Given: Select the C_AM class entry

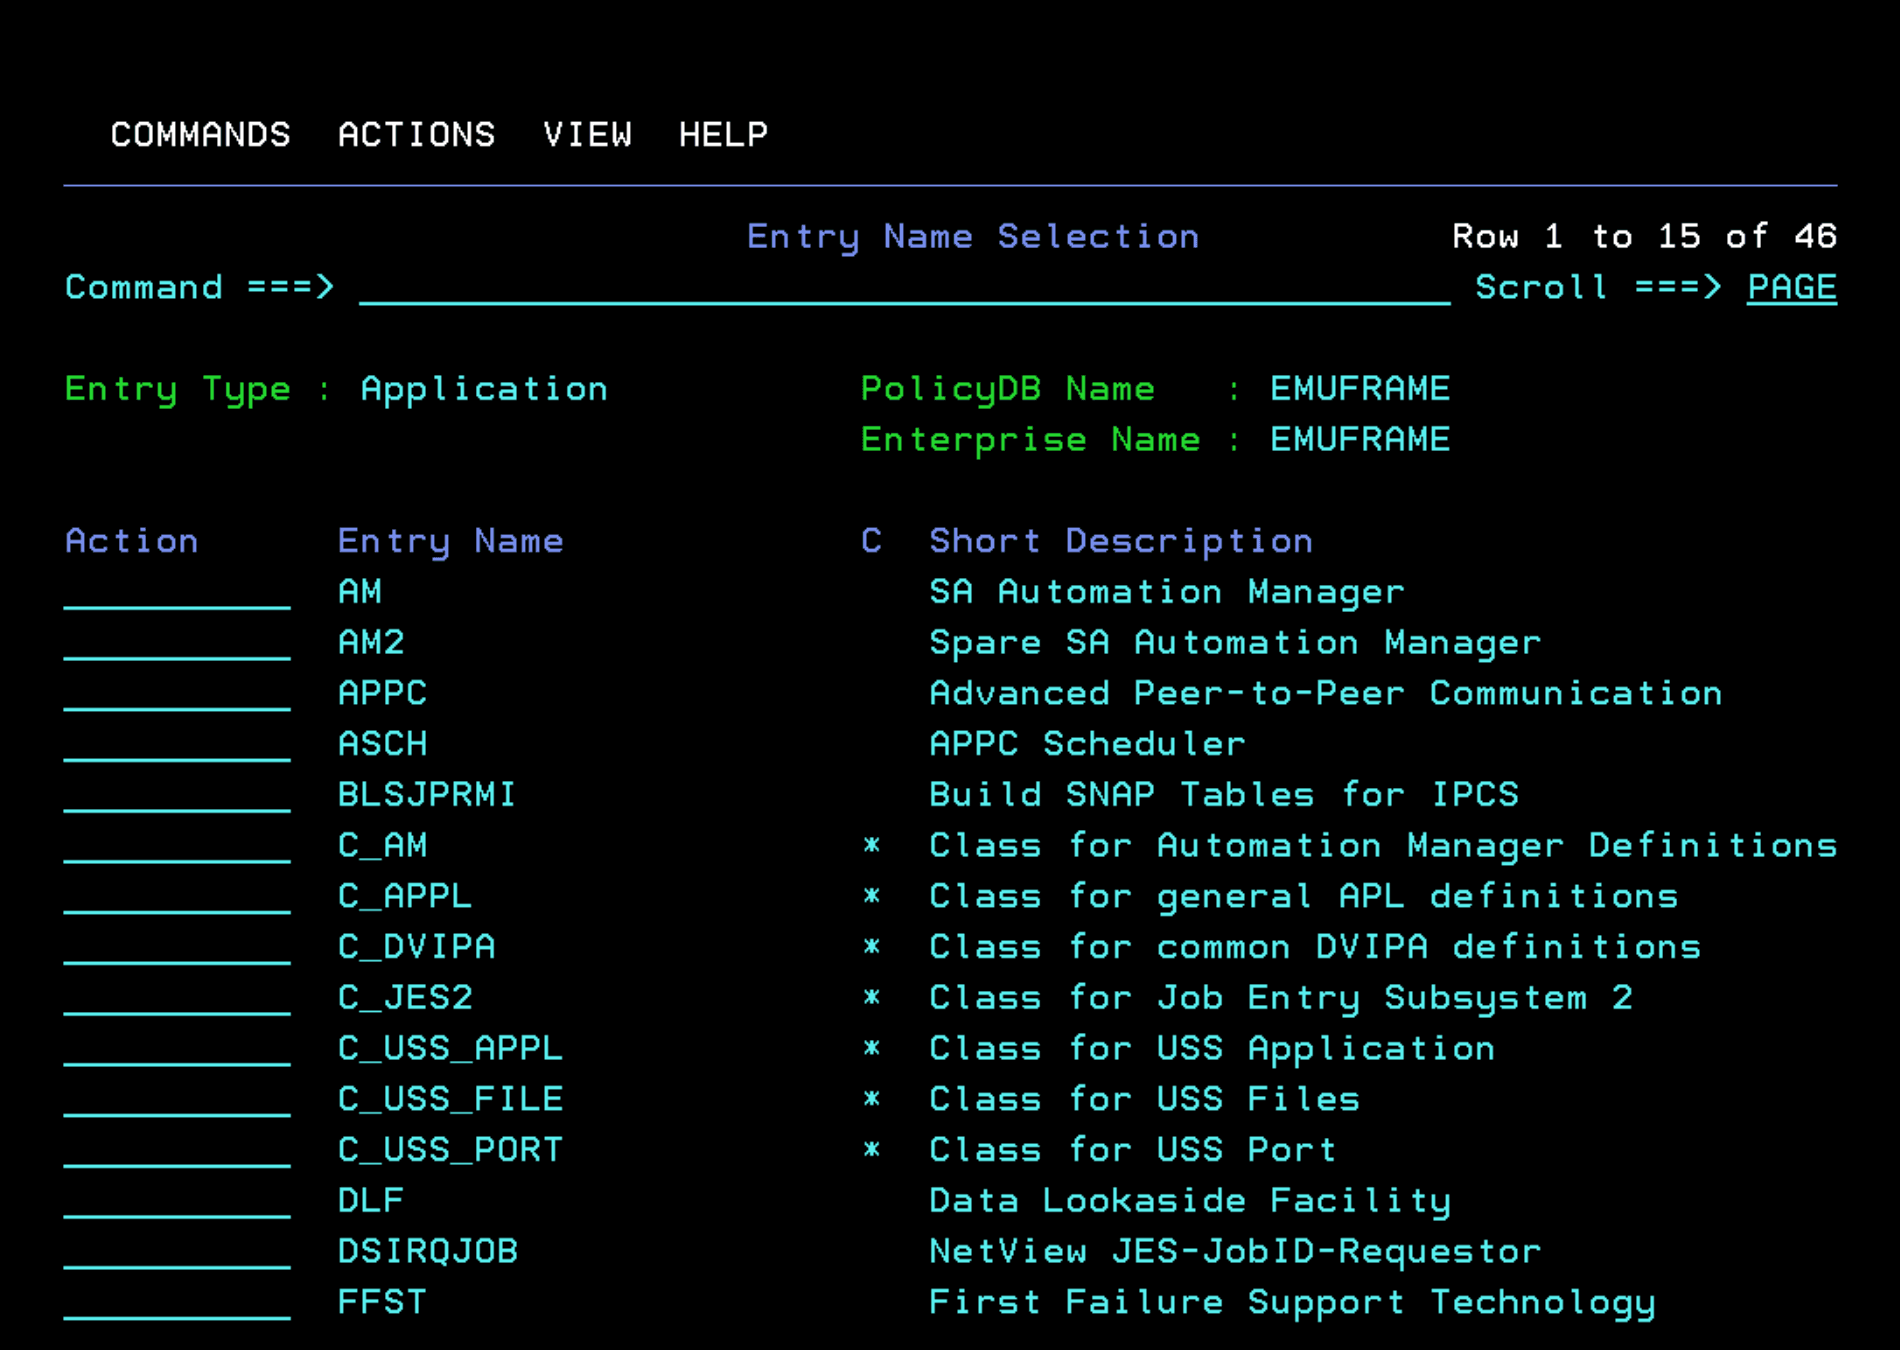Looking at the screenshot, I should (383, 845).
